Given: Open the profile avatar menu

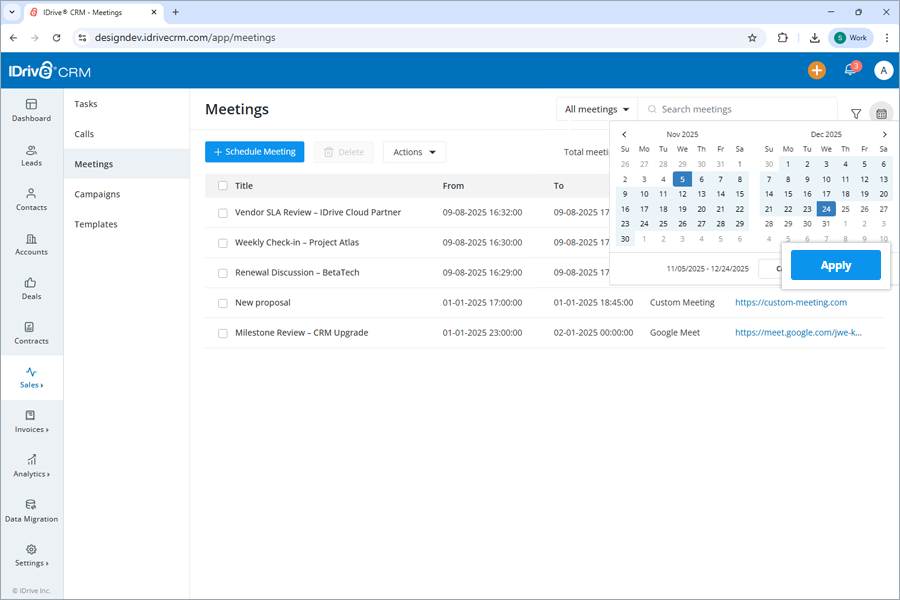Looking at the screenshot, I should click(882, 70).
